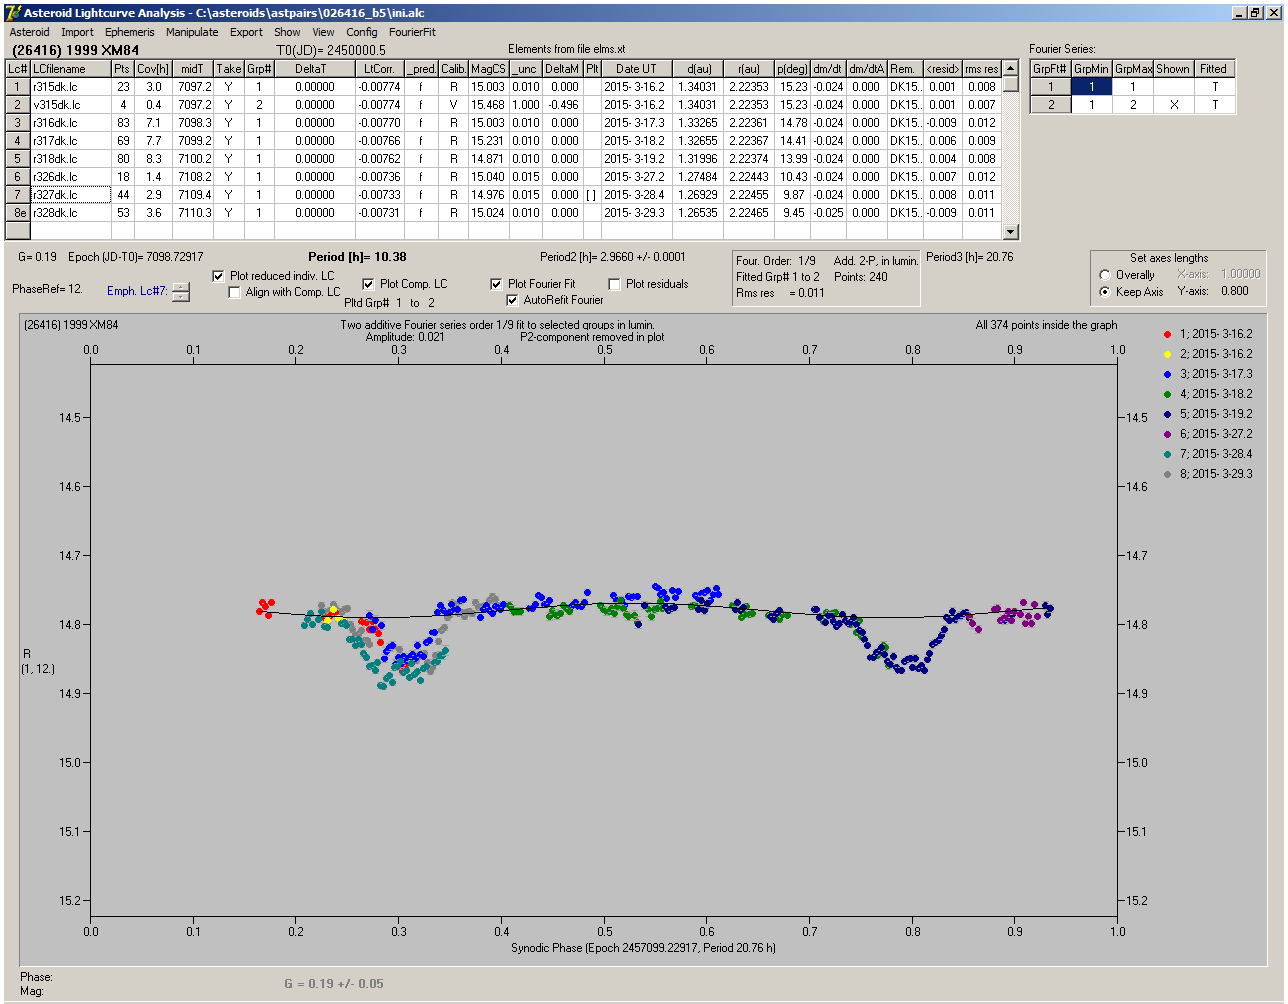
Task: Click the red legend dot for 1; 2015-3-16.2
Action: point(1168,334)
